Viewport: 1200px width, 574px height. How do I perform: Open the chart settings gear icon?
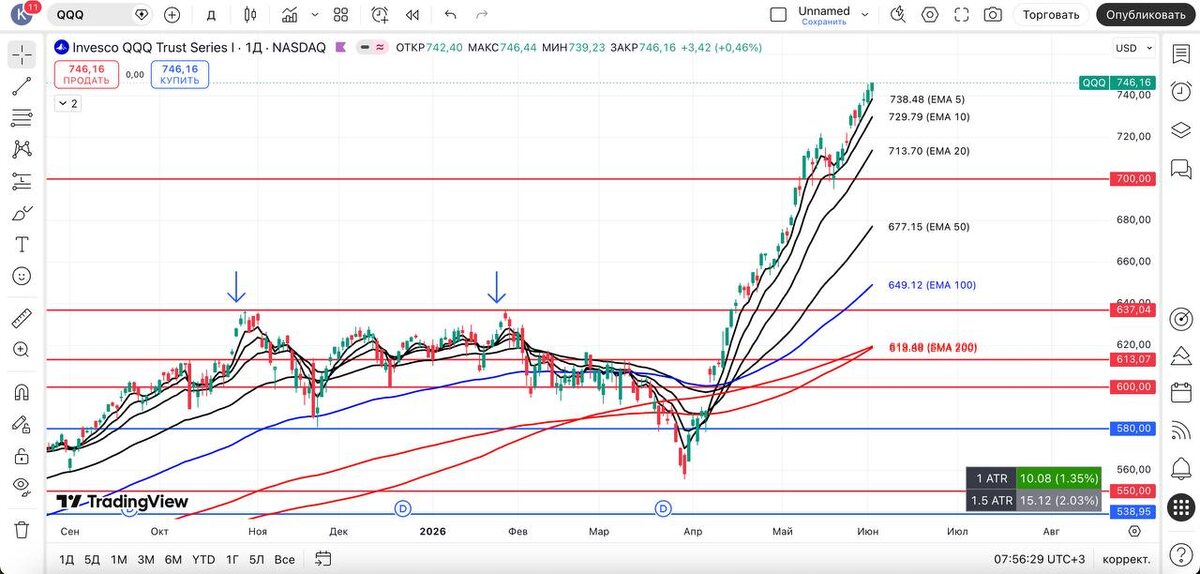(x=930, y=15)
